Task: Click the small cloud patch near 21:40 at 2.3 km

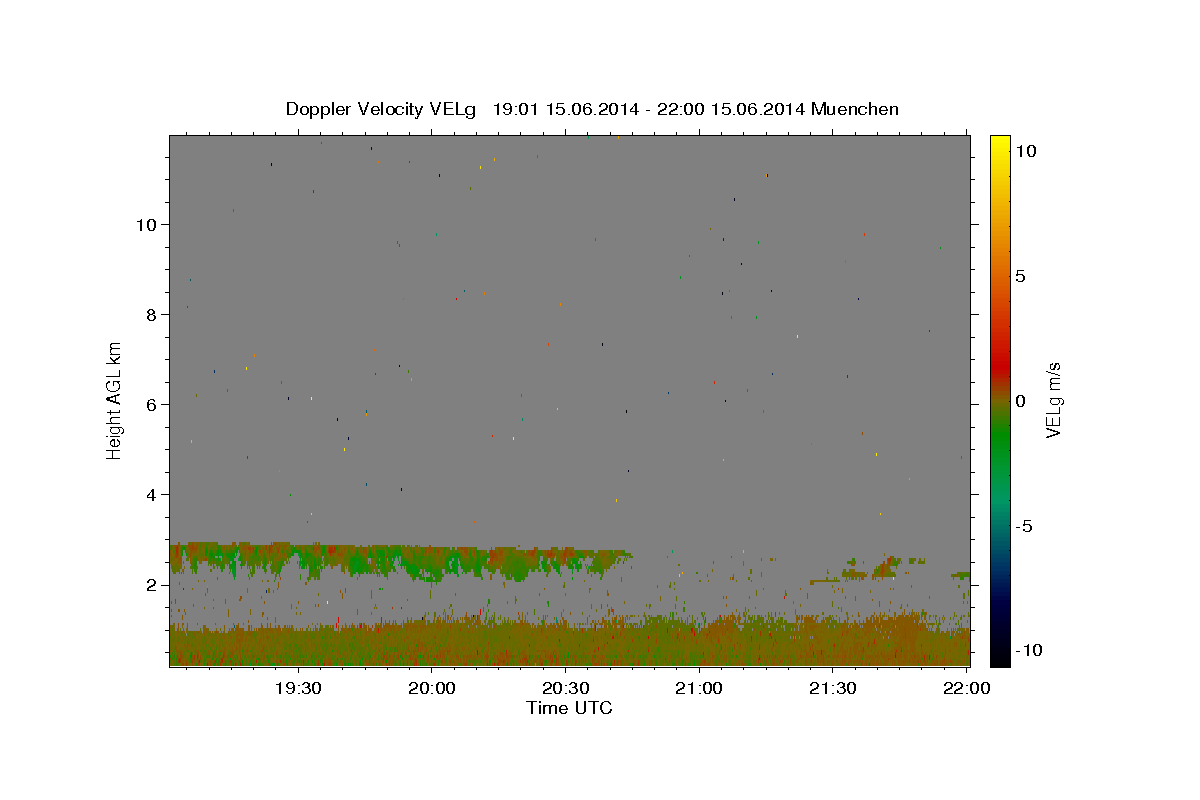Action: (884, 568)
